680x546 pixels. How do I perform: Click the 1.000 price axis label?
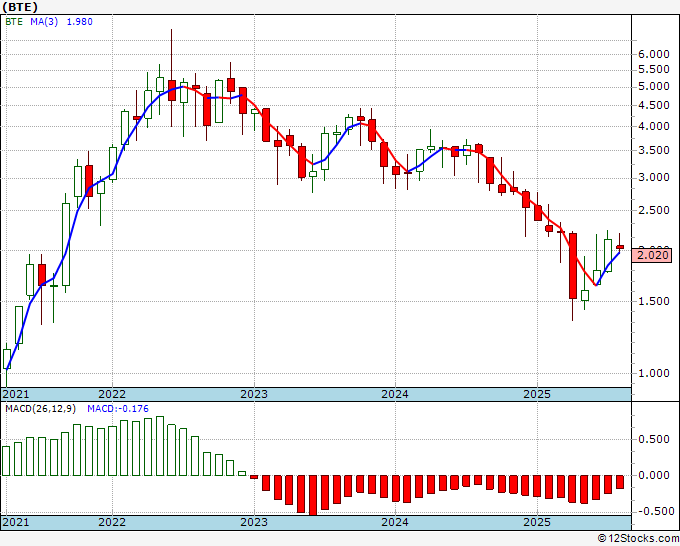pos(654,373)
